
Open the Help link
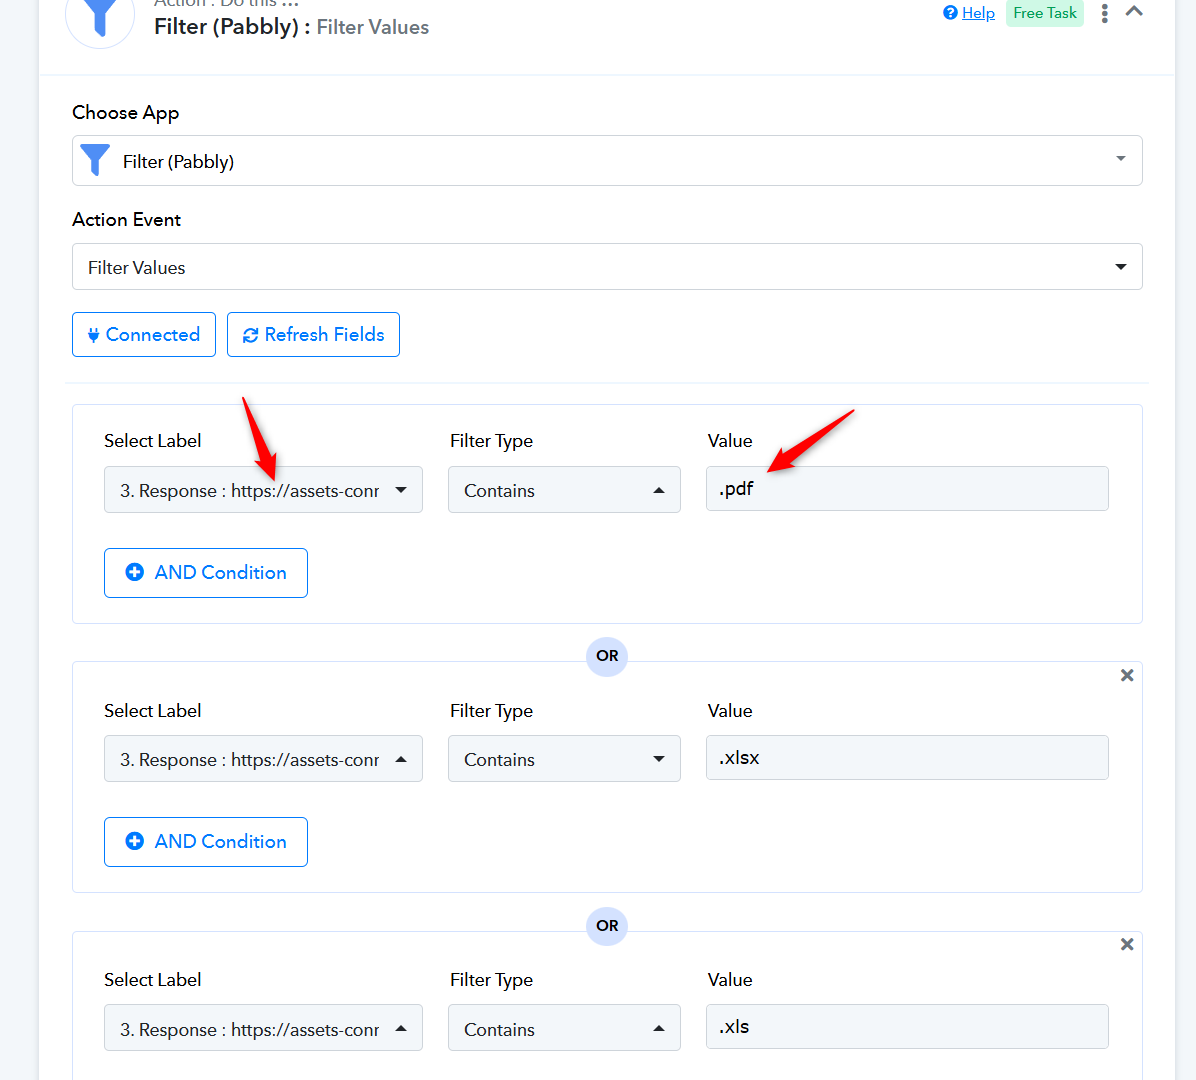[x=978, y=13]
